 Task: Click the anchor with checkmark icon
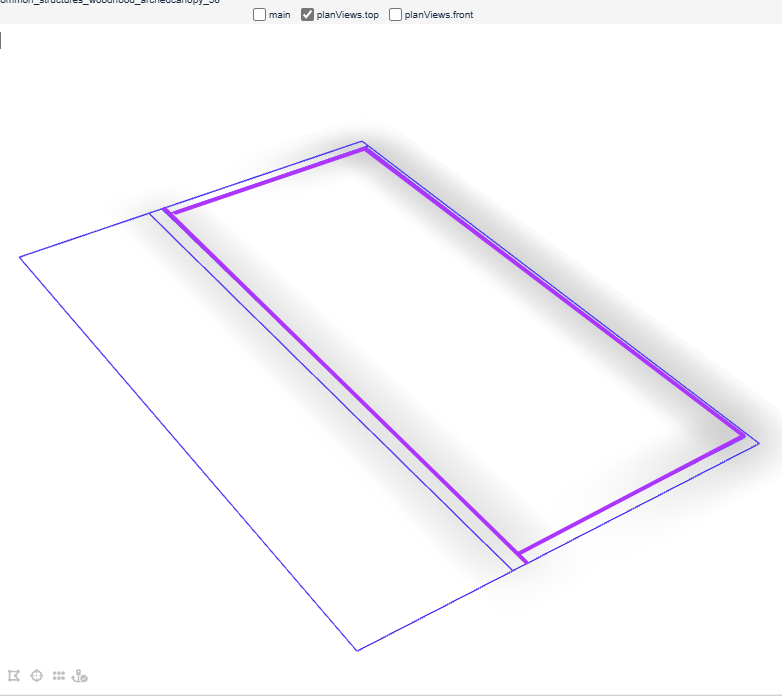(x=80, y=676)
